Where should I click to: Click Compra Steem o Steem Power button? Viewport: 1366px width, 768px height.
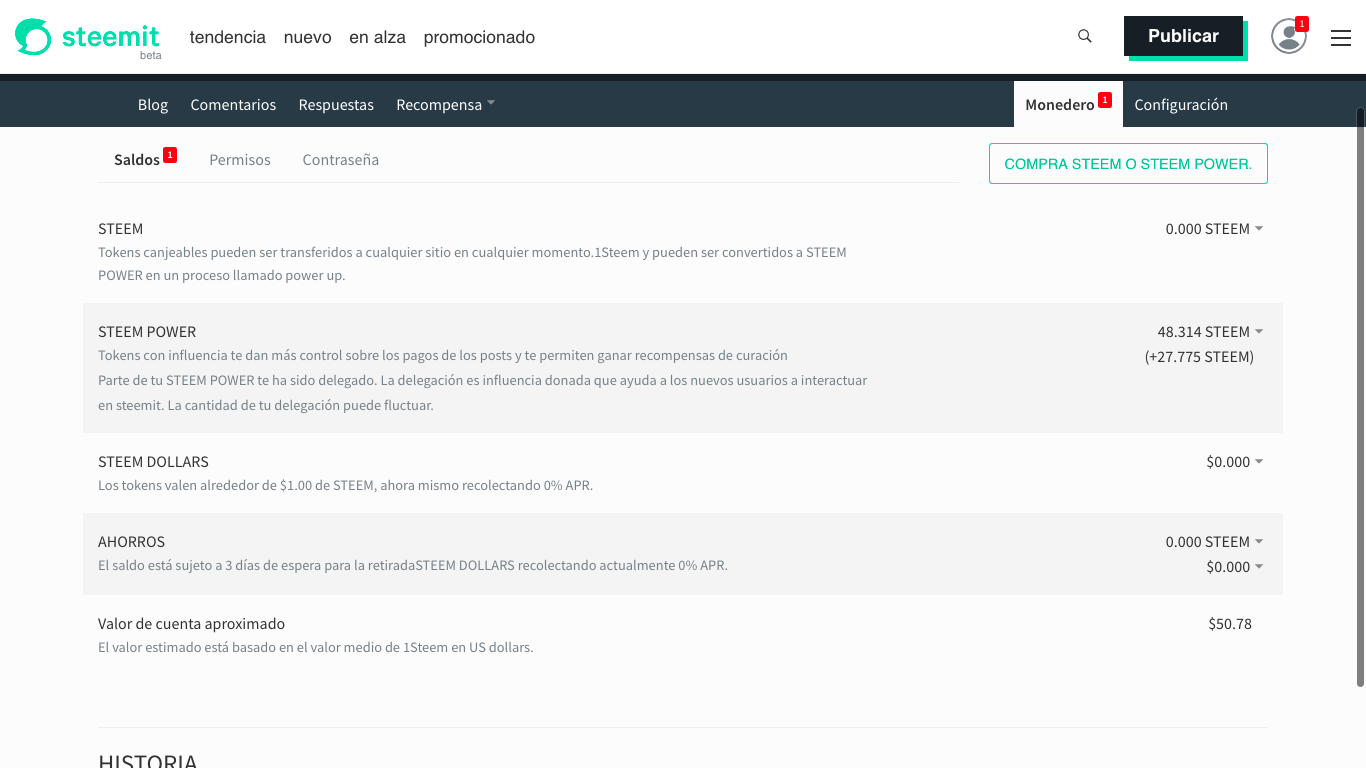click(x=1128, y=164)
